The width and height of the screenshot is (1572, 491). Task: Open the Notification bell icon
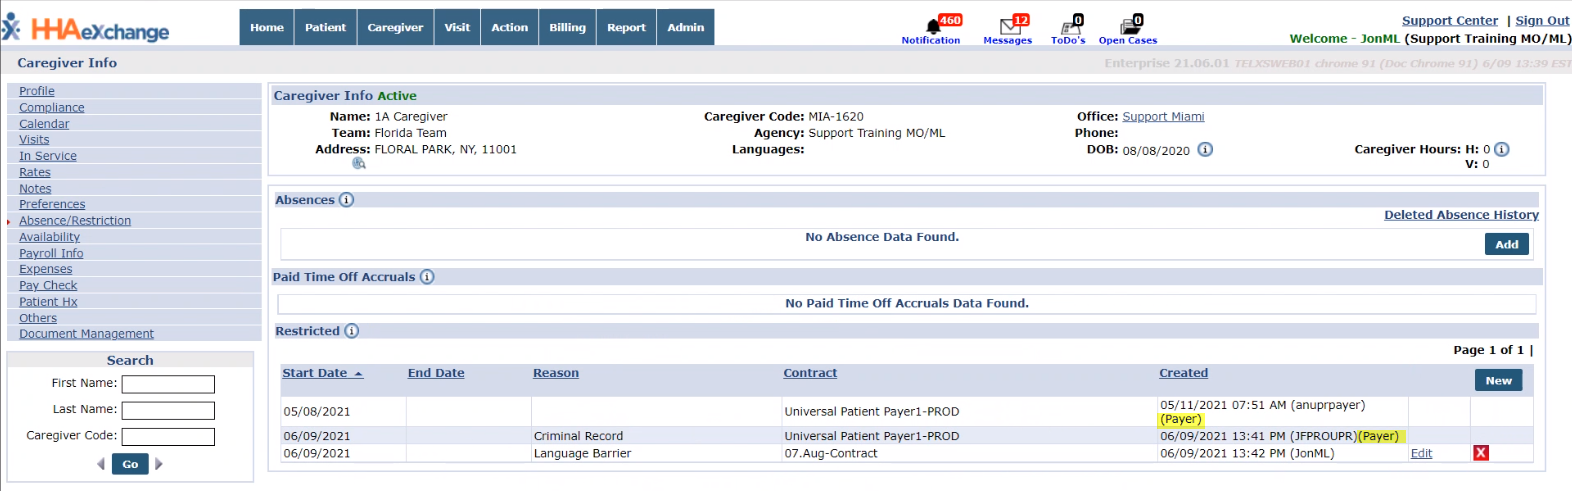pos(933,26)
